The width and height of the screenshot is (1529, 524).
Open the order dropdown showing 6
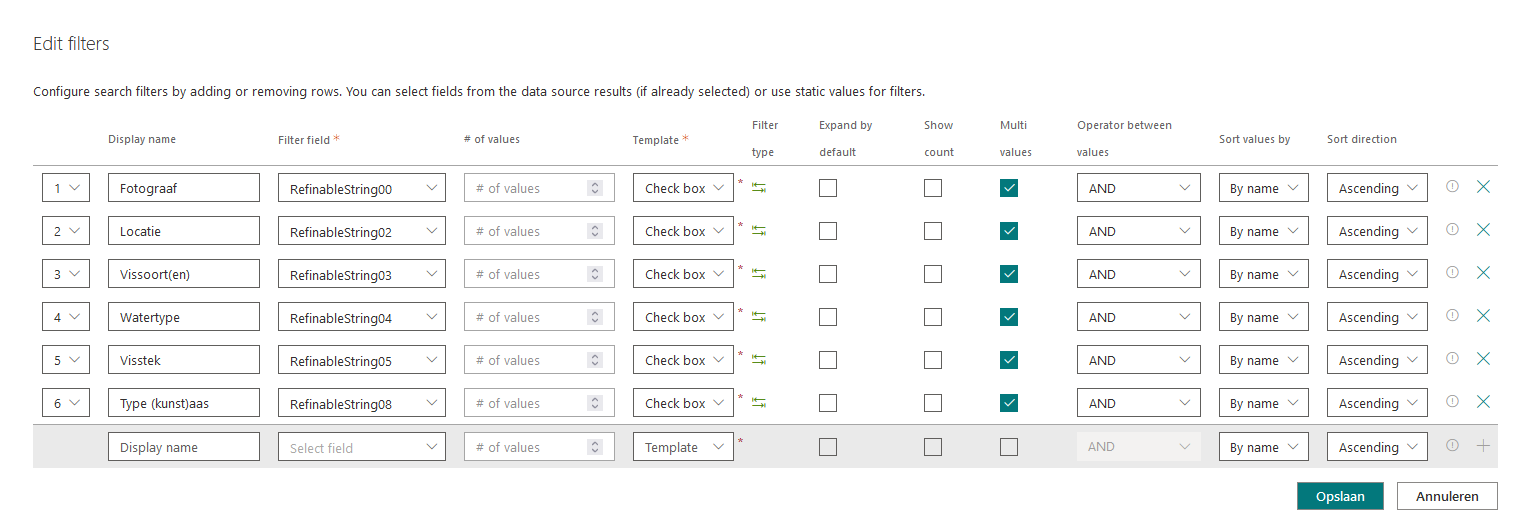click(x=66, y=403)
